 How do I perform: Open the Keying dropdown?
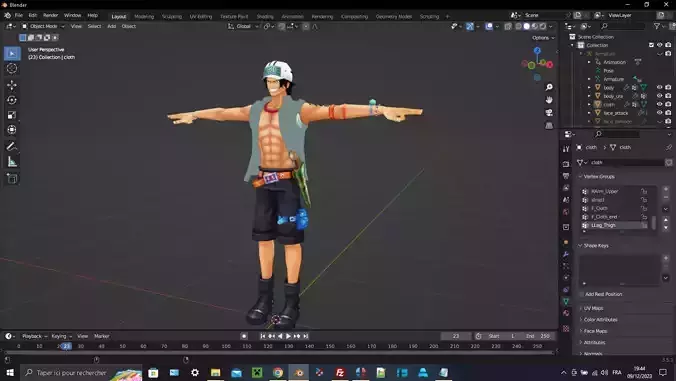pos(62,336)
